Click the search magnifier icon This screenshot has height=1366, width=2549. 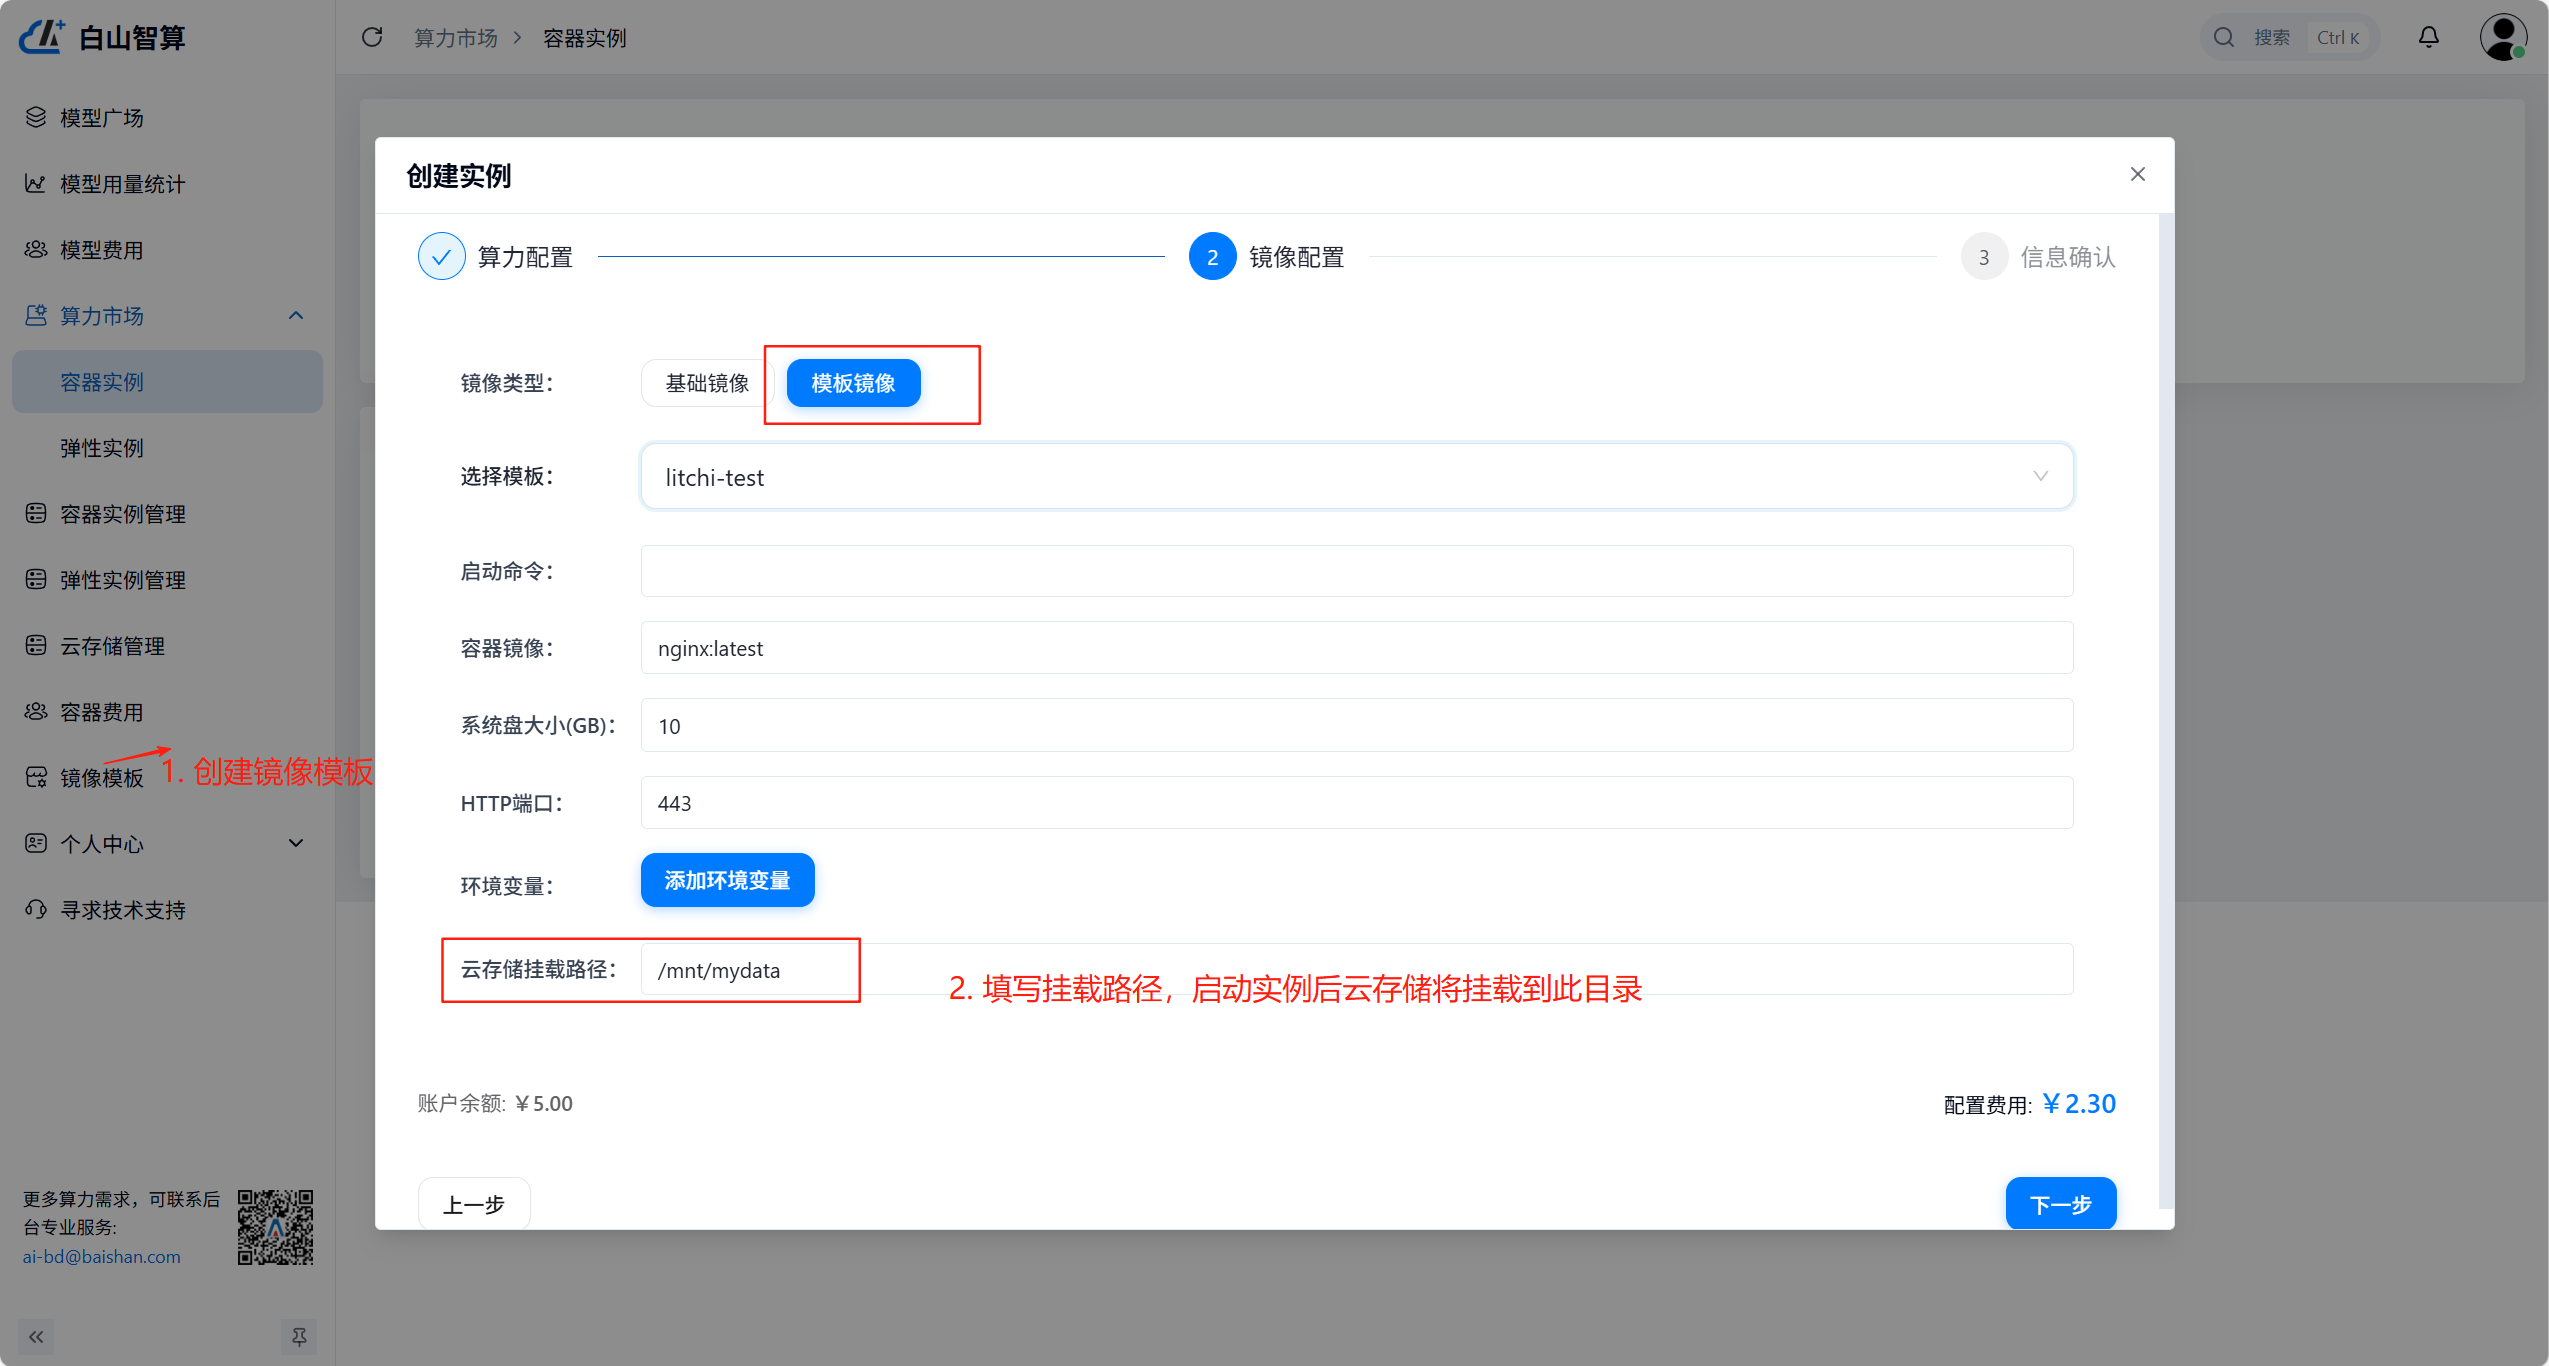pos(2223,37)
